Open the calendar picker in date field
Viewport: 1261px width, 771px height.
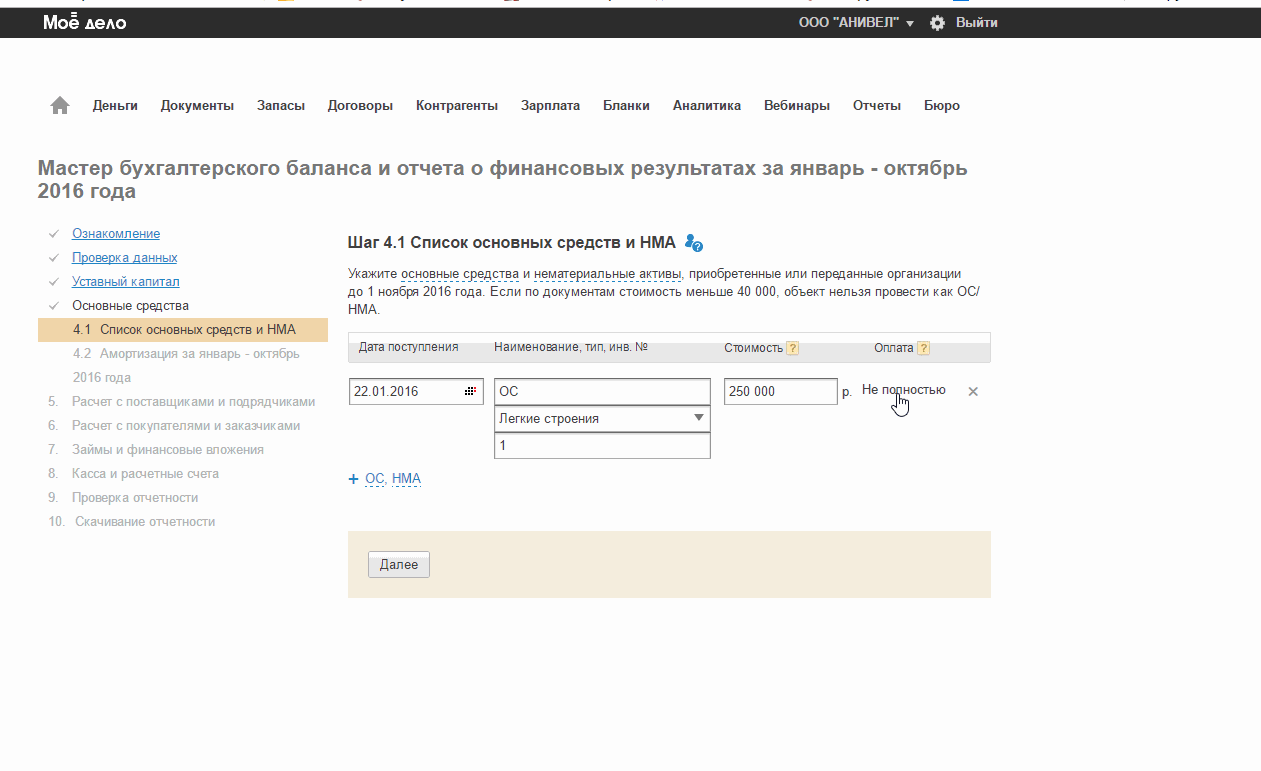[x=470, y=392]
